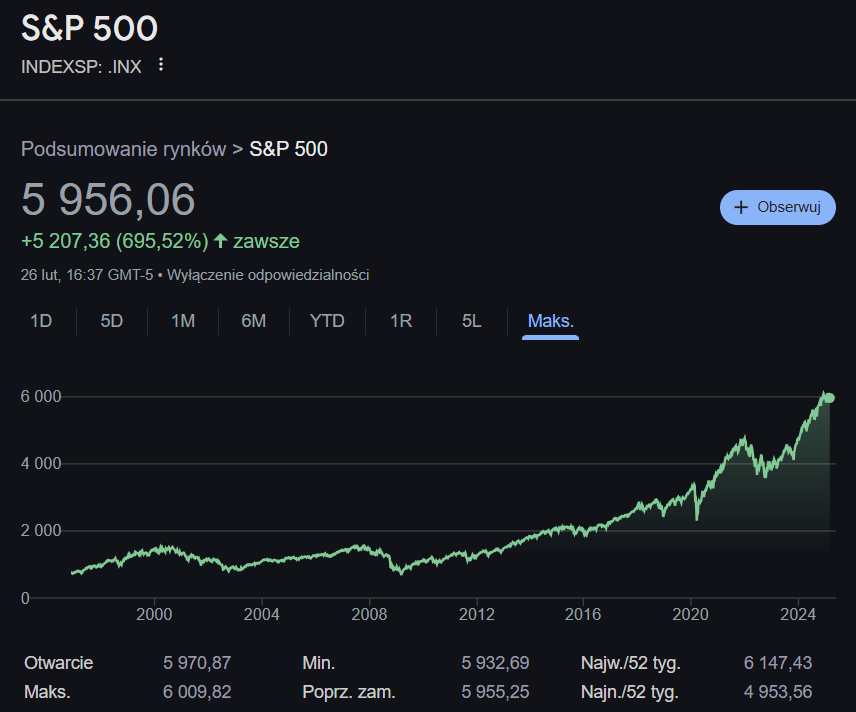This screenshot has width=856, height=712.
Task: Show the 5L five-year range
Action: pyautogui.click(x=472, y=321)
